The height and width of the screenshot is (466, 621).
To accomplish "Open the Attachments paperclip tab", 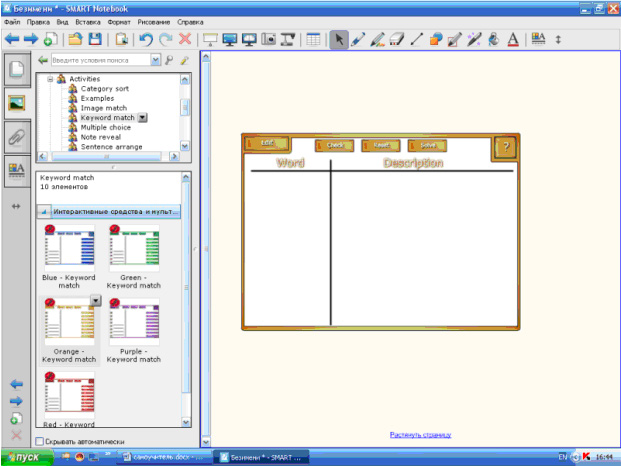I will coord(16,137).
